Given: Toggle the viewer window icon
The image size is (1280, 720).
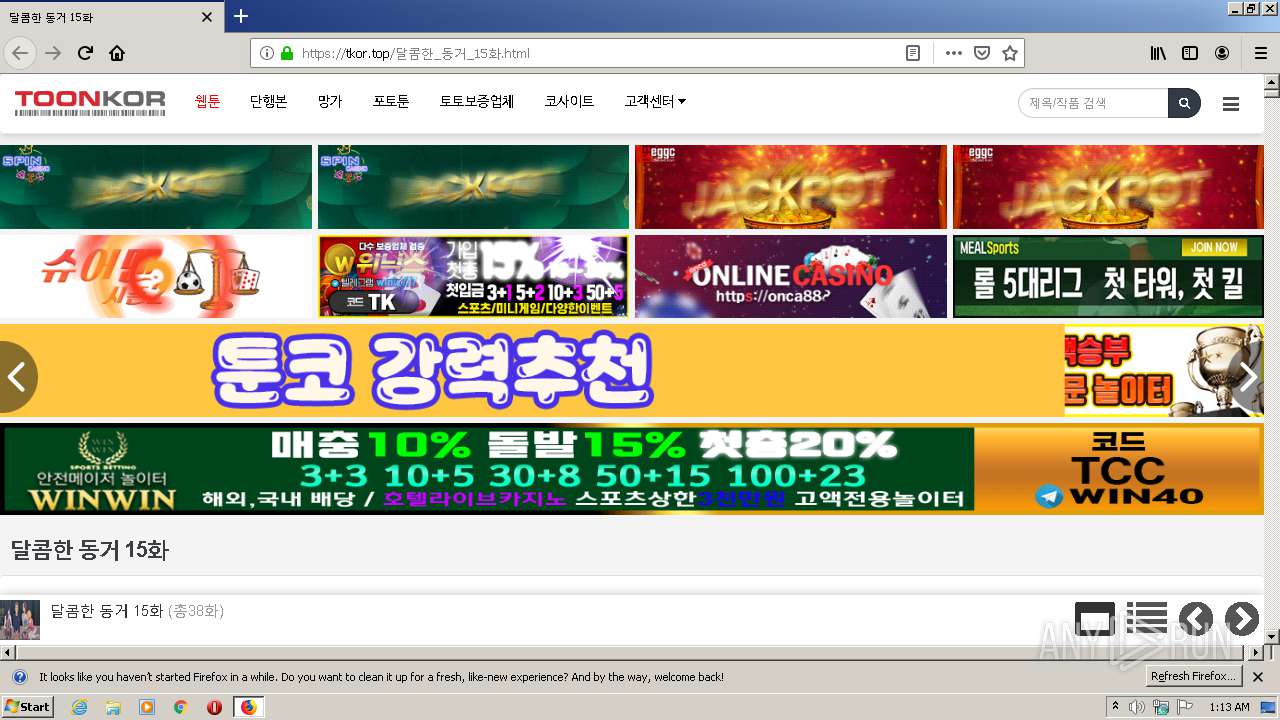Looking at the screenshot, I should [x=1095, y=619].
